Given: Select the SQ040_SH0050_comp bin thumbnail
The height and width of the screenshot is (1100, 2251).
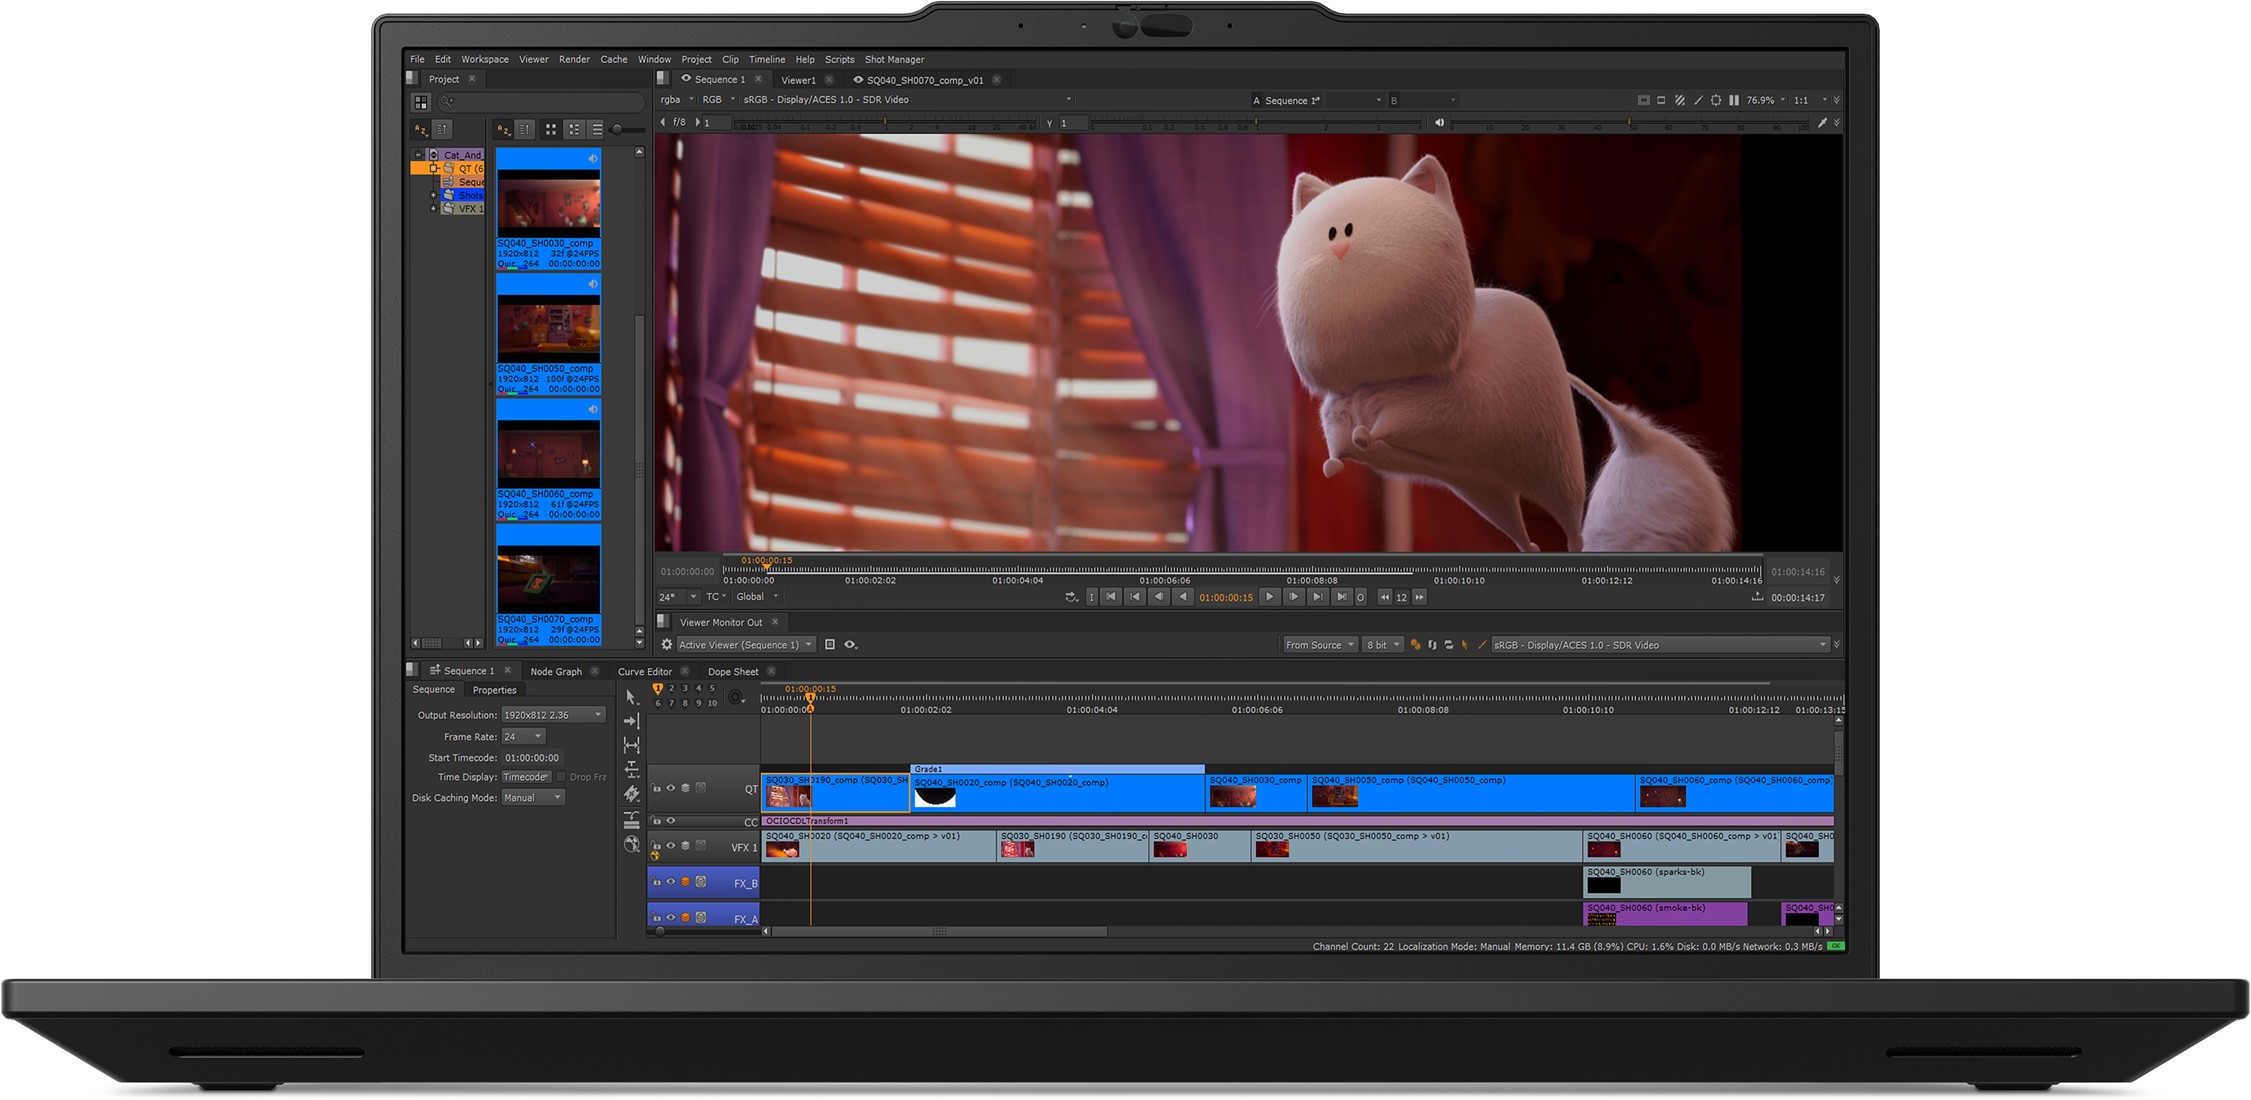Looking at the screenshot, I should pos(548,330).
